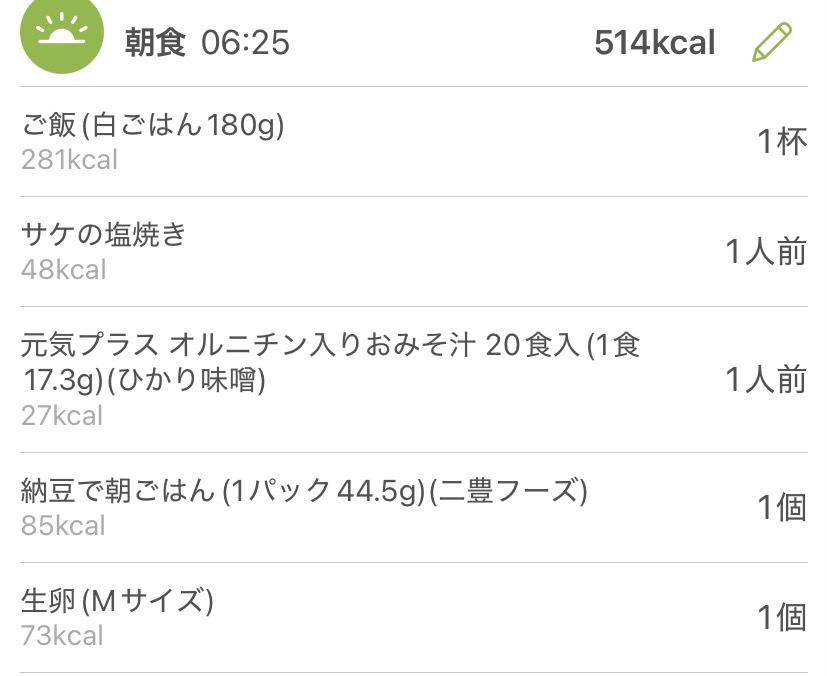
Task: Open the ご飯 (白ごはん180g) entry
Action: 153,125
